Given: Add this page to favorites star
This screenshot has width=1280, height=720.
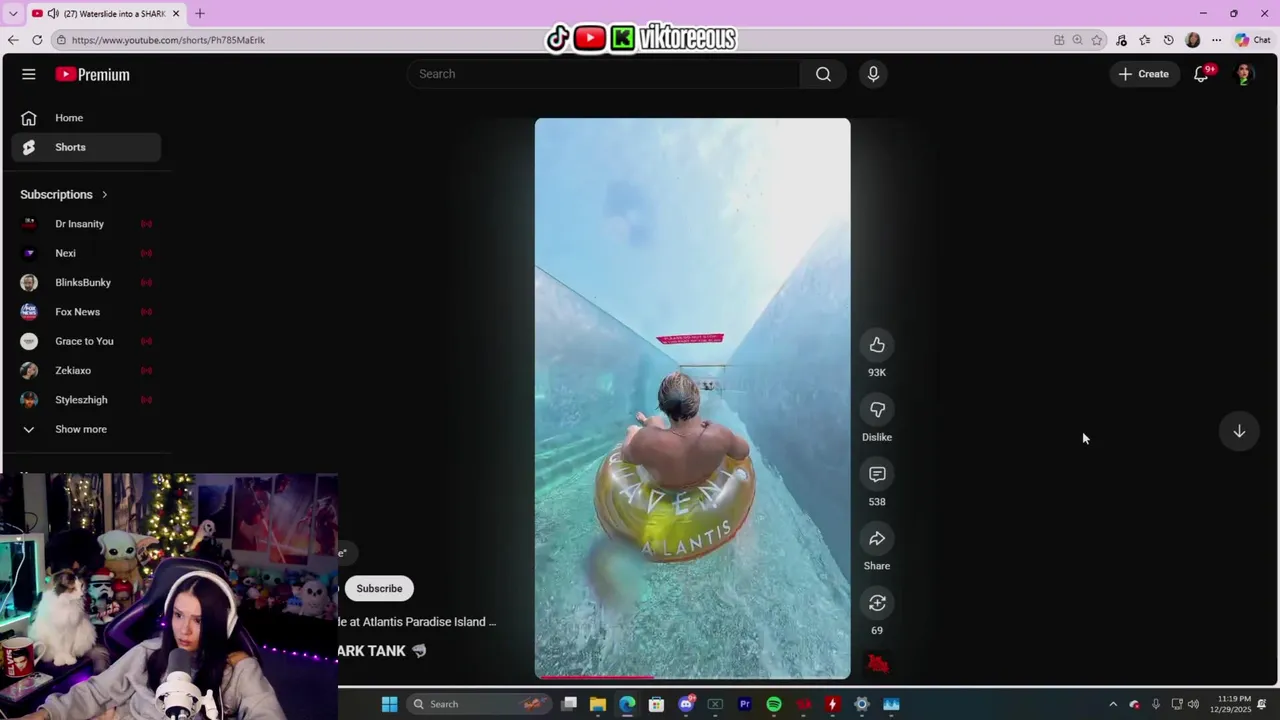Looking at the screenshot, I should point(1097,40).
